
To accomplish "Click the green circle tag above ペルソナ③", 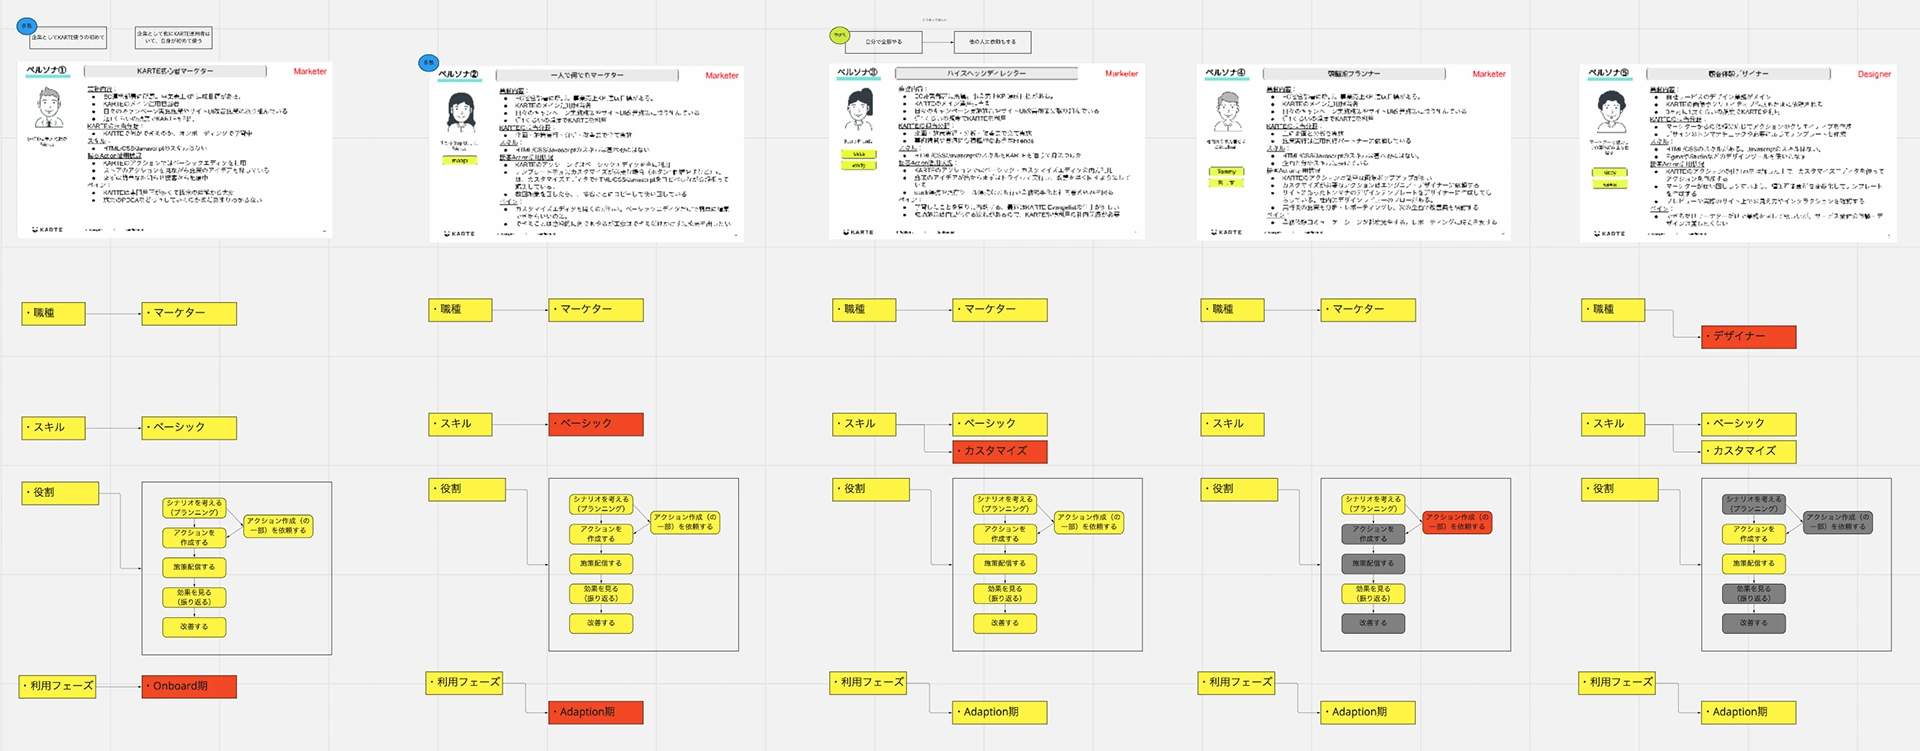I will tap(839, 35).
